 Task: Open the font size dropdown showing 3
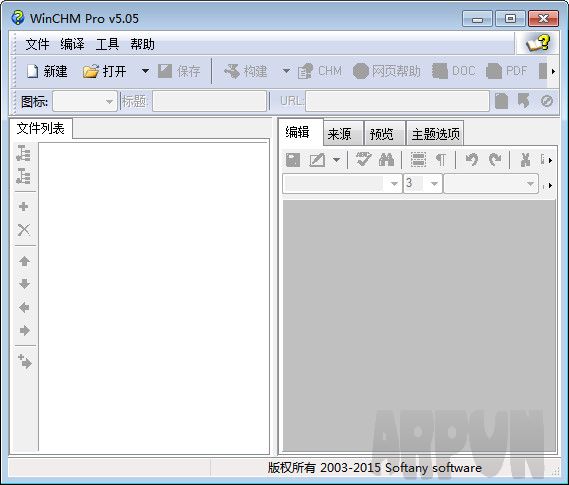tap(422, 184)
